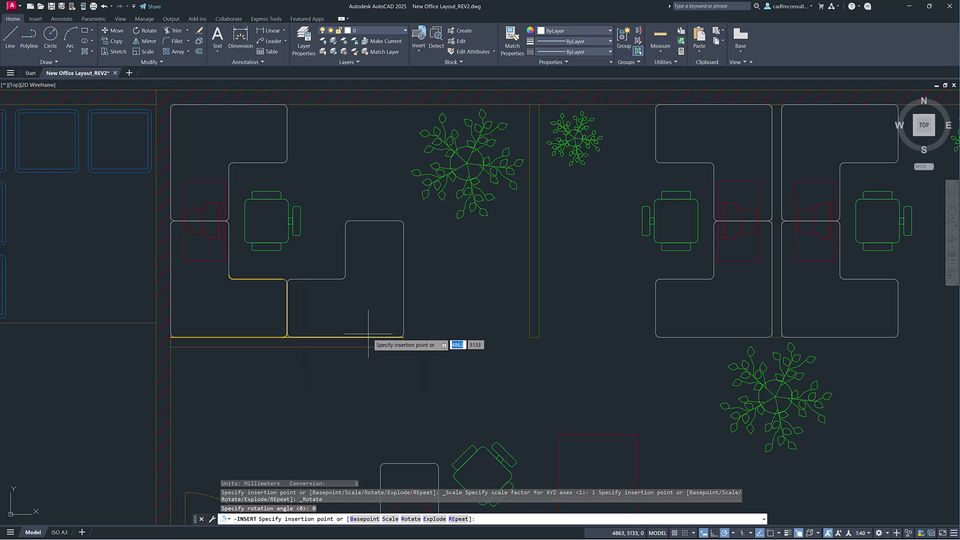Click Make Current layer button

pos(381,41)
